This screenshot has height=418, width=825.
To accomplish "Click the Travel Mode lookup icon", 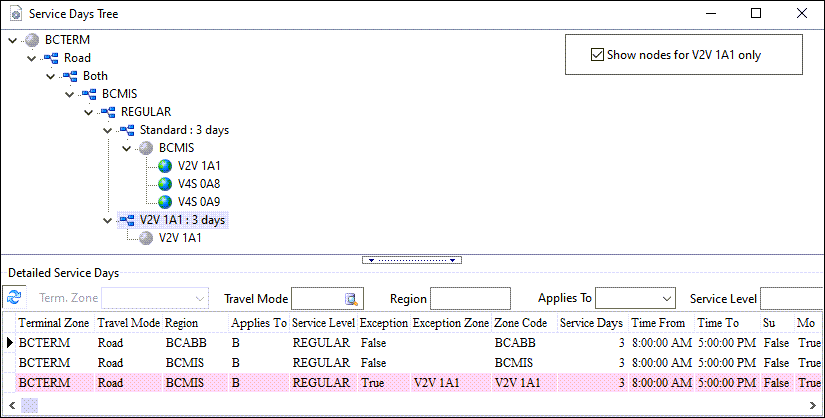I will click(351, 298).
